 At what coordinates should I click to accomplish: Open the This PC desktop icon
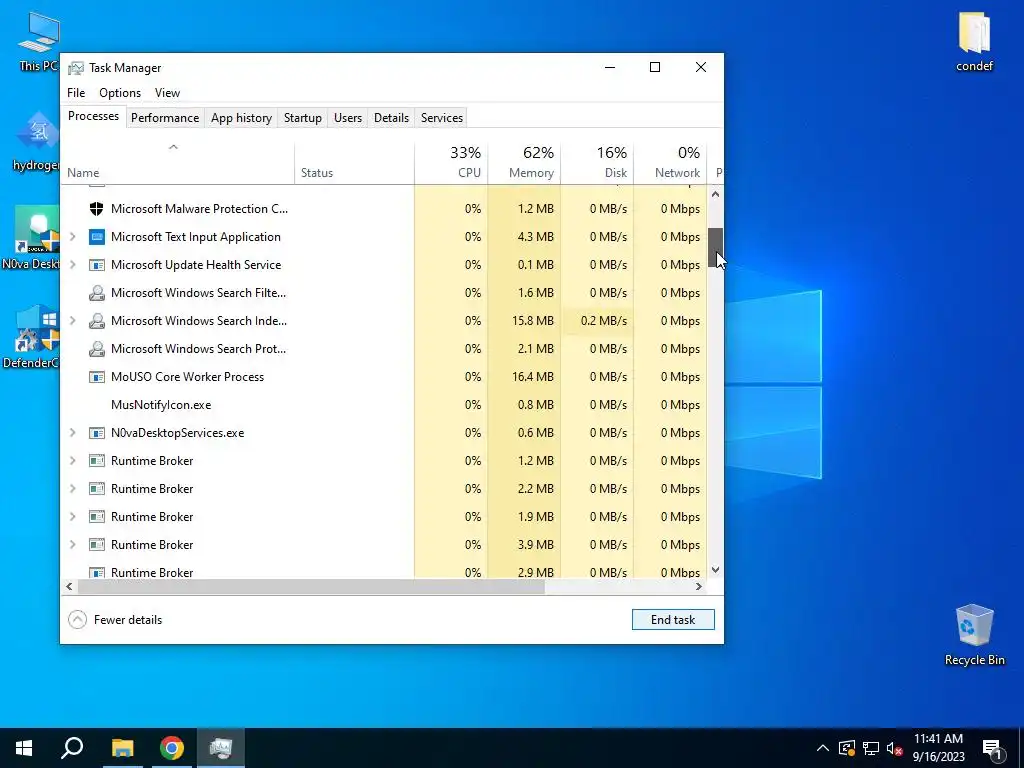[38, 41]
